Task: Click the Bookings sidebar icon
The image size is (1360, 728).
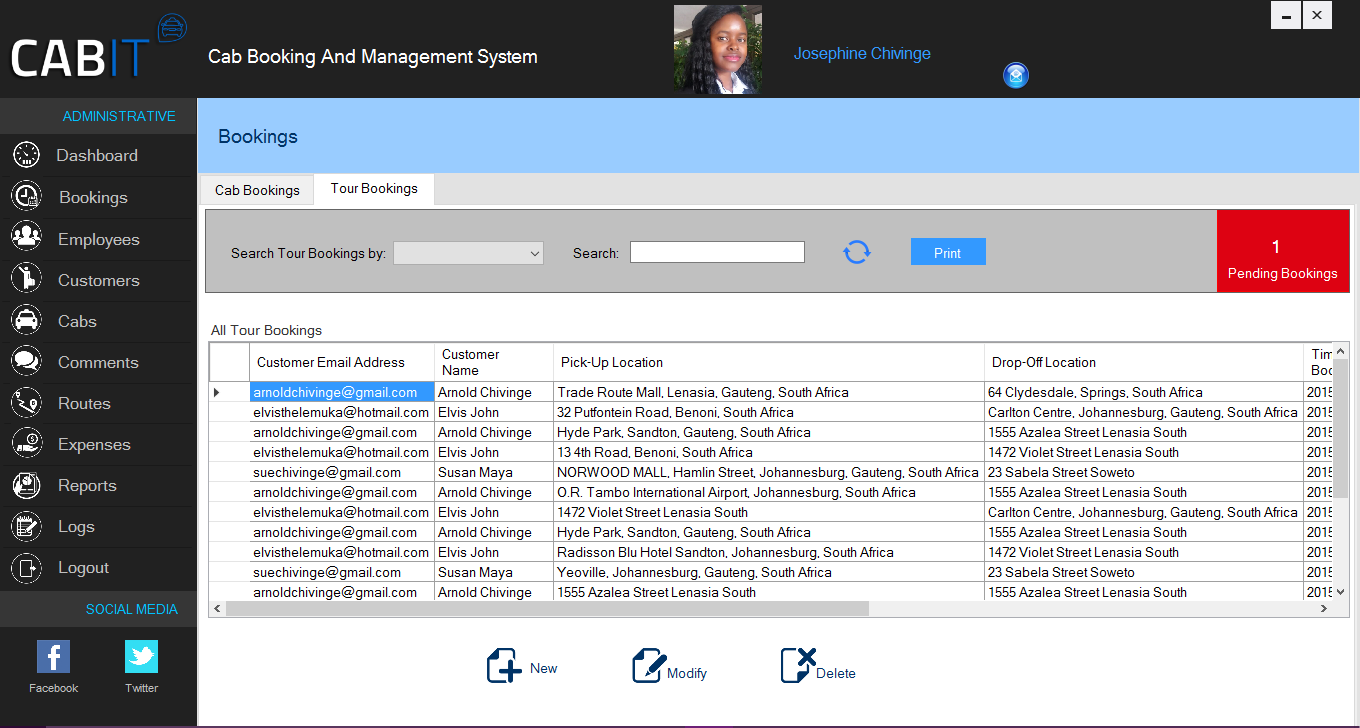Action: [26, 197]
